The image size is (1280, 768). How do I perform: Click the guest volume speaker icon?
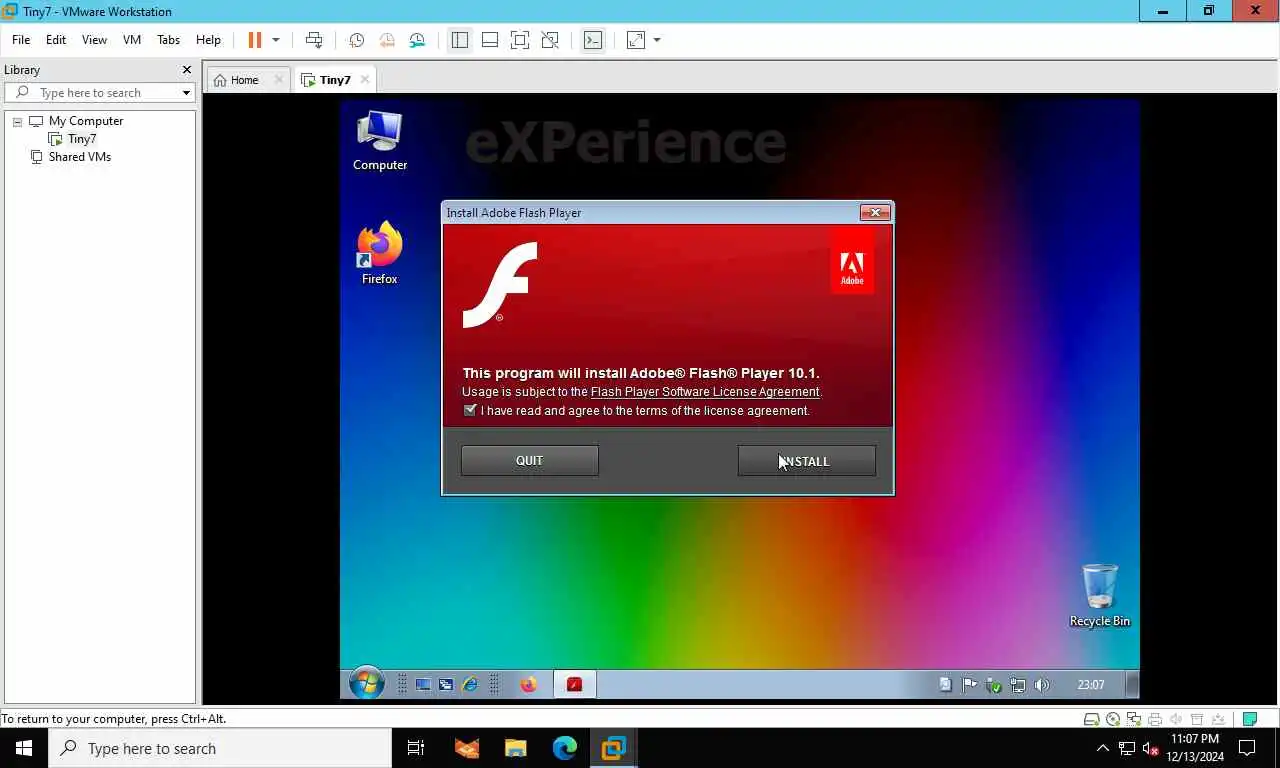pyautogui.click(x=1042, y=685)
